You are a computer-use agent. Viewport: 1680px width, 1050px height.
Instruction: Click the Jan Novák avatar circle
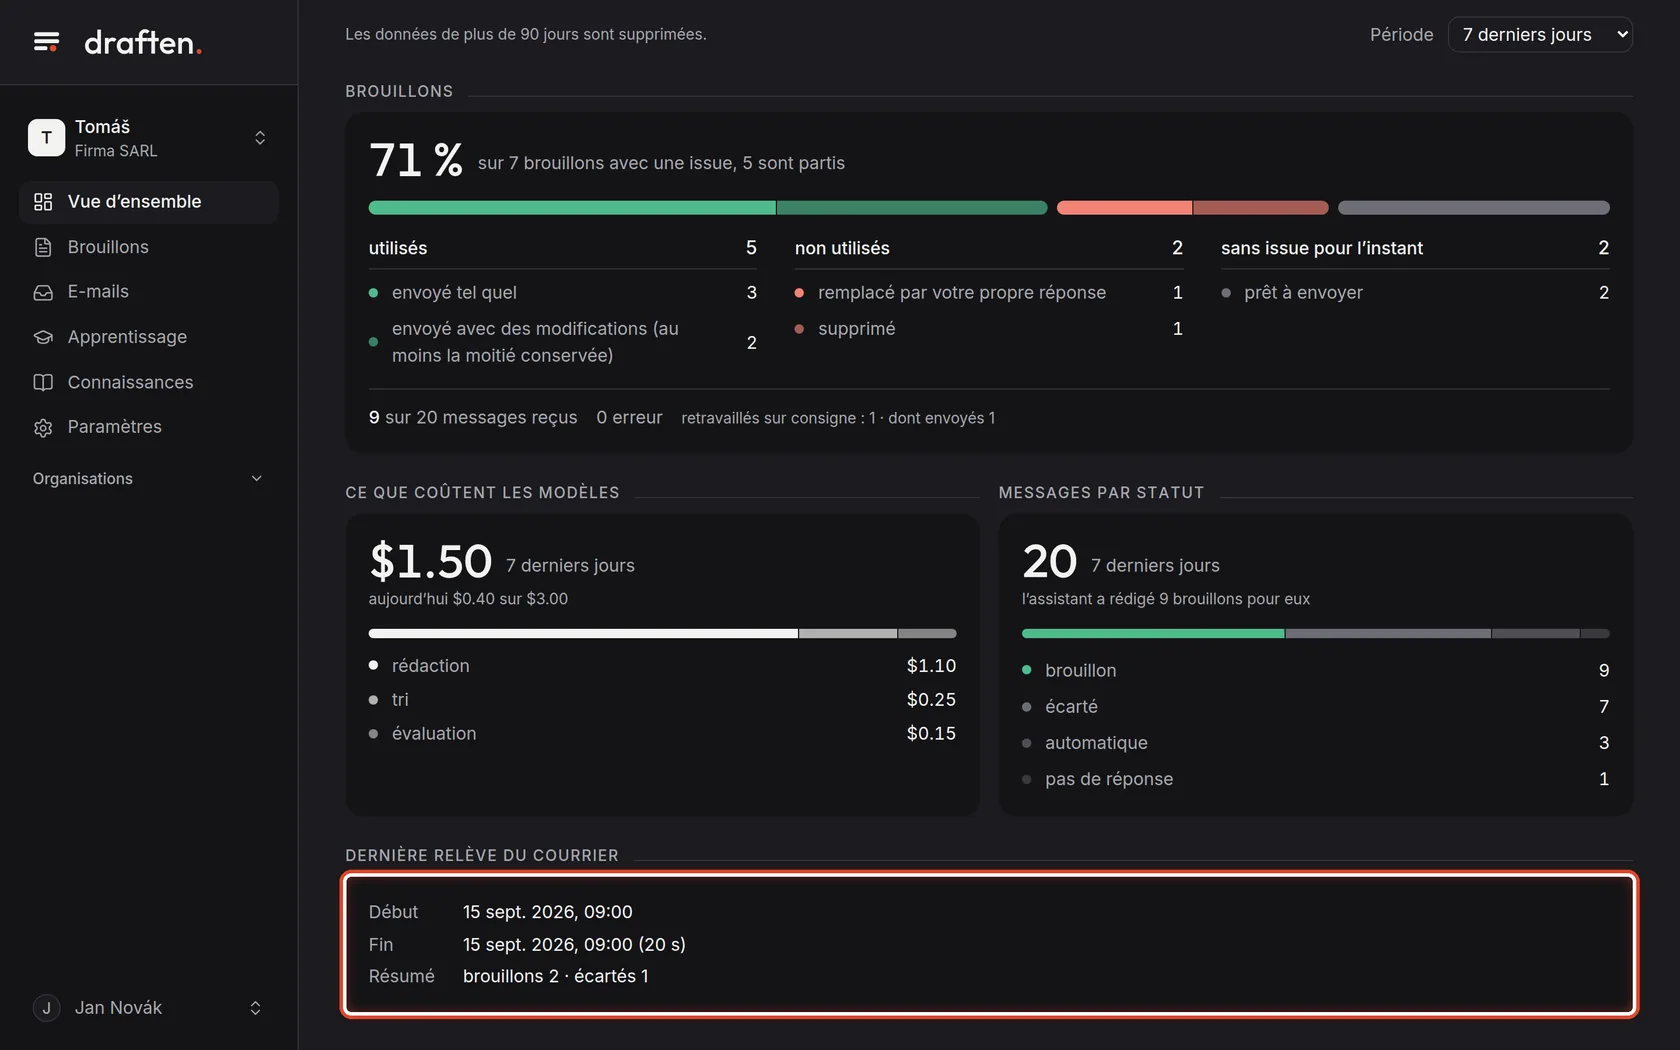46,1008
